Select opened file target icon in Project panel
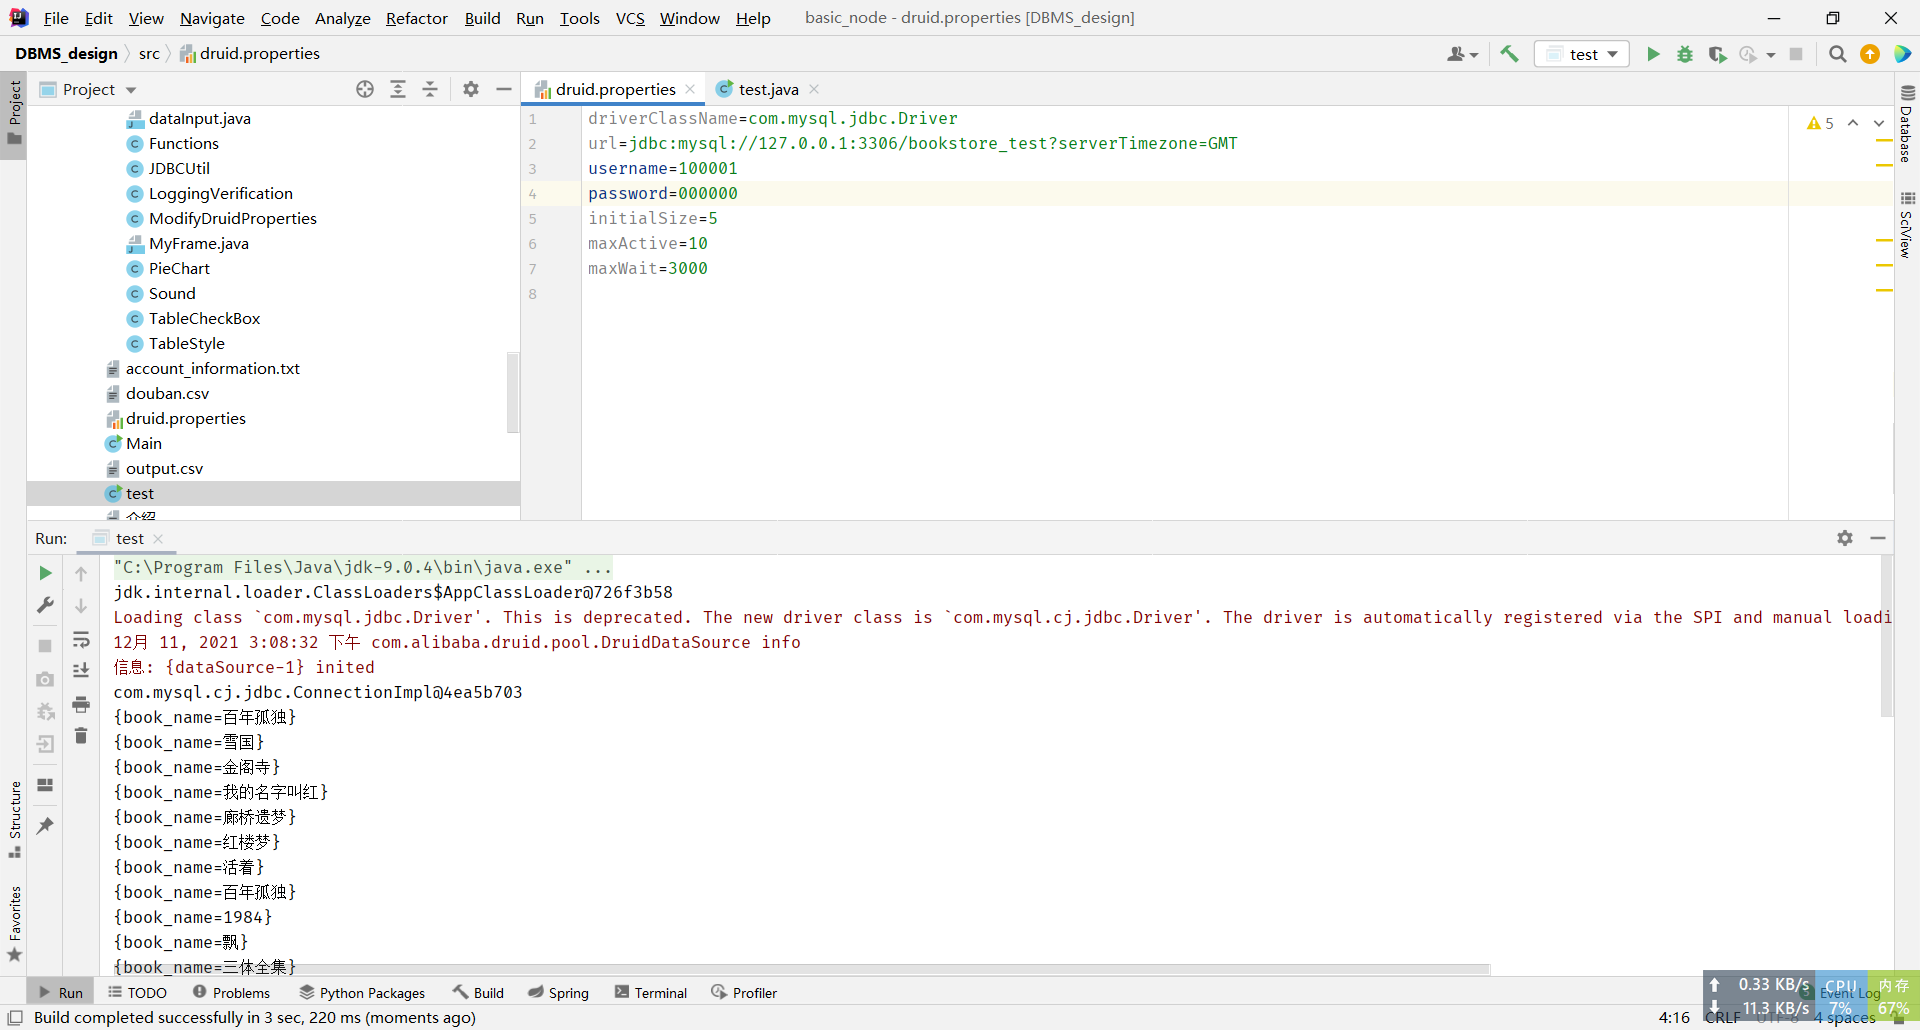The width and height of the screenshot is (1920, 1030). coord(365,89)
